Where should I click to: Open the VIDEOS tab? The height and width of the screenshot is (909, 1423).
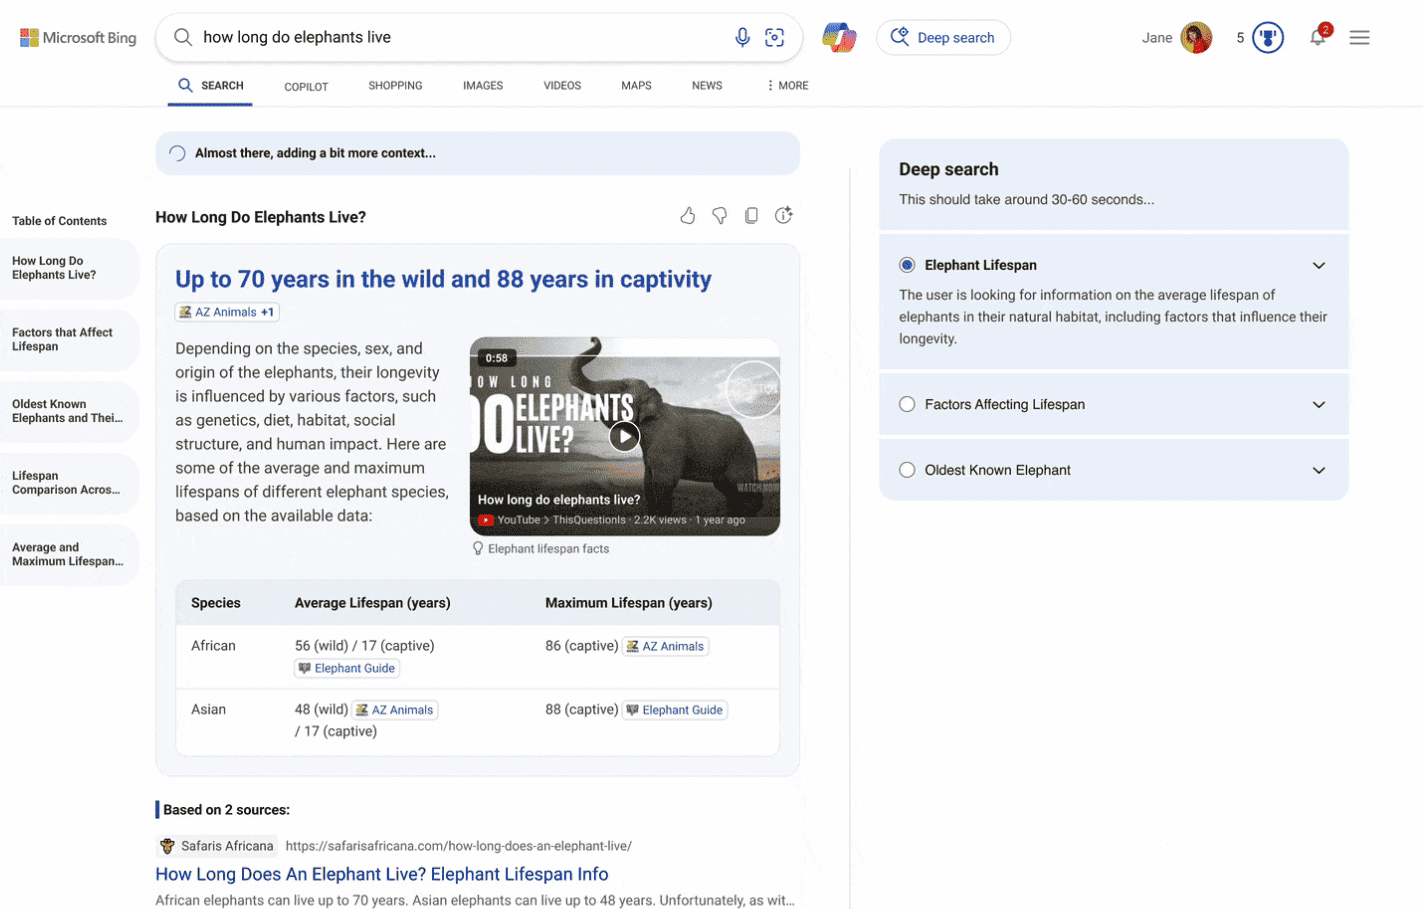pyautogui.click(x=562, y=85)
